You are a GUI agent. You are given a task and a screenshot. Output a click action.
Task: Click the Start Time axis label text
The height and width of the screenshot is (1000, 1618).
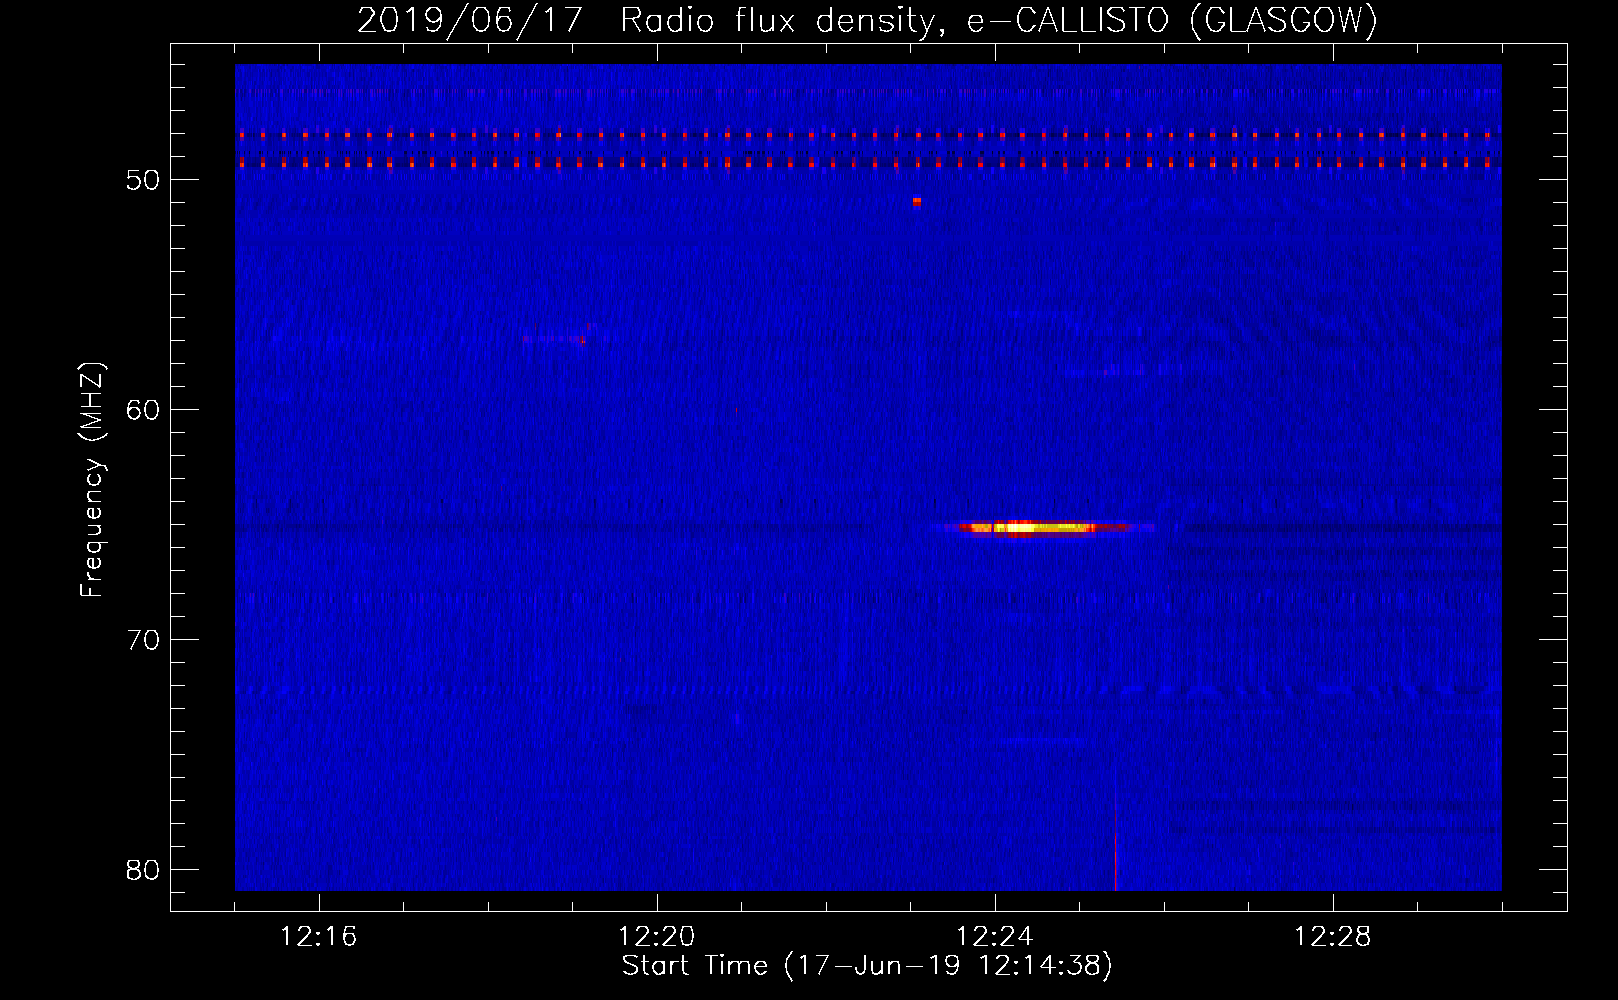point(867,966)
